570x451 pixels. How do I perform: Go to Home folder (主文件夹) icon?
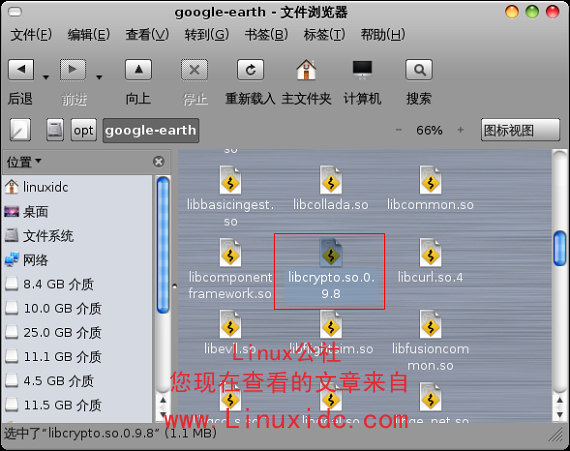(x=306, y=69)
